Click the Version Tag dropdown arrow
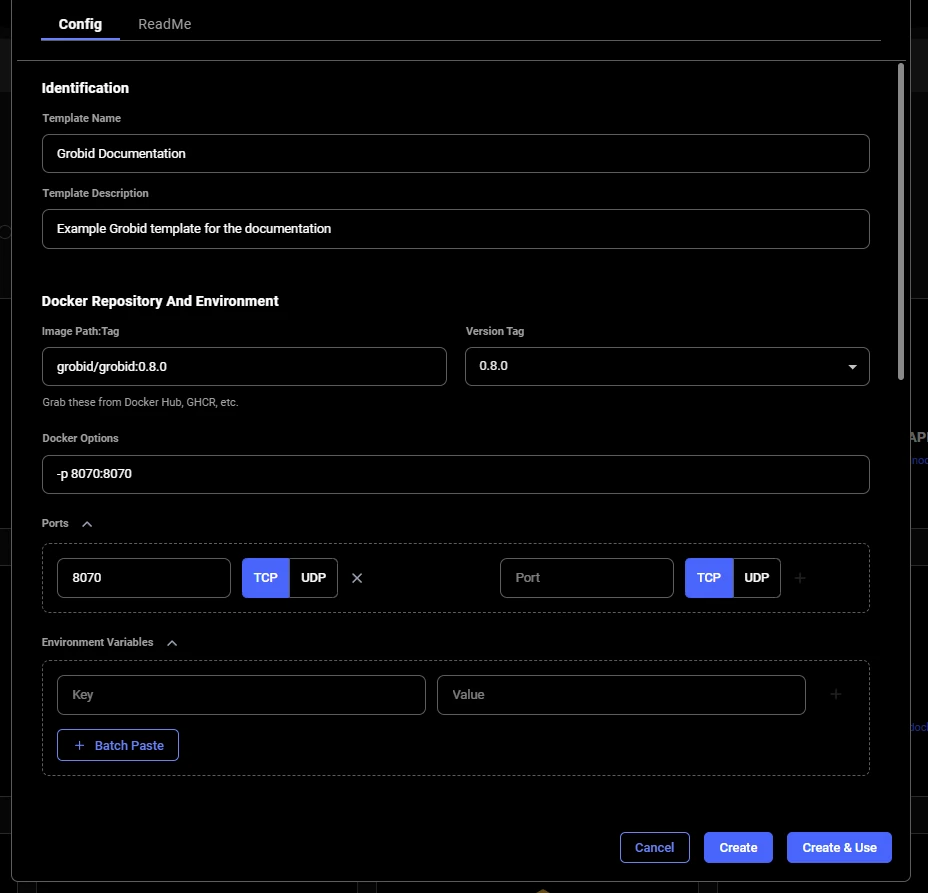Screen dimensions: 928x893 tap(852, 367)
